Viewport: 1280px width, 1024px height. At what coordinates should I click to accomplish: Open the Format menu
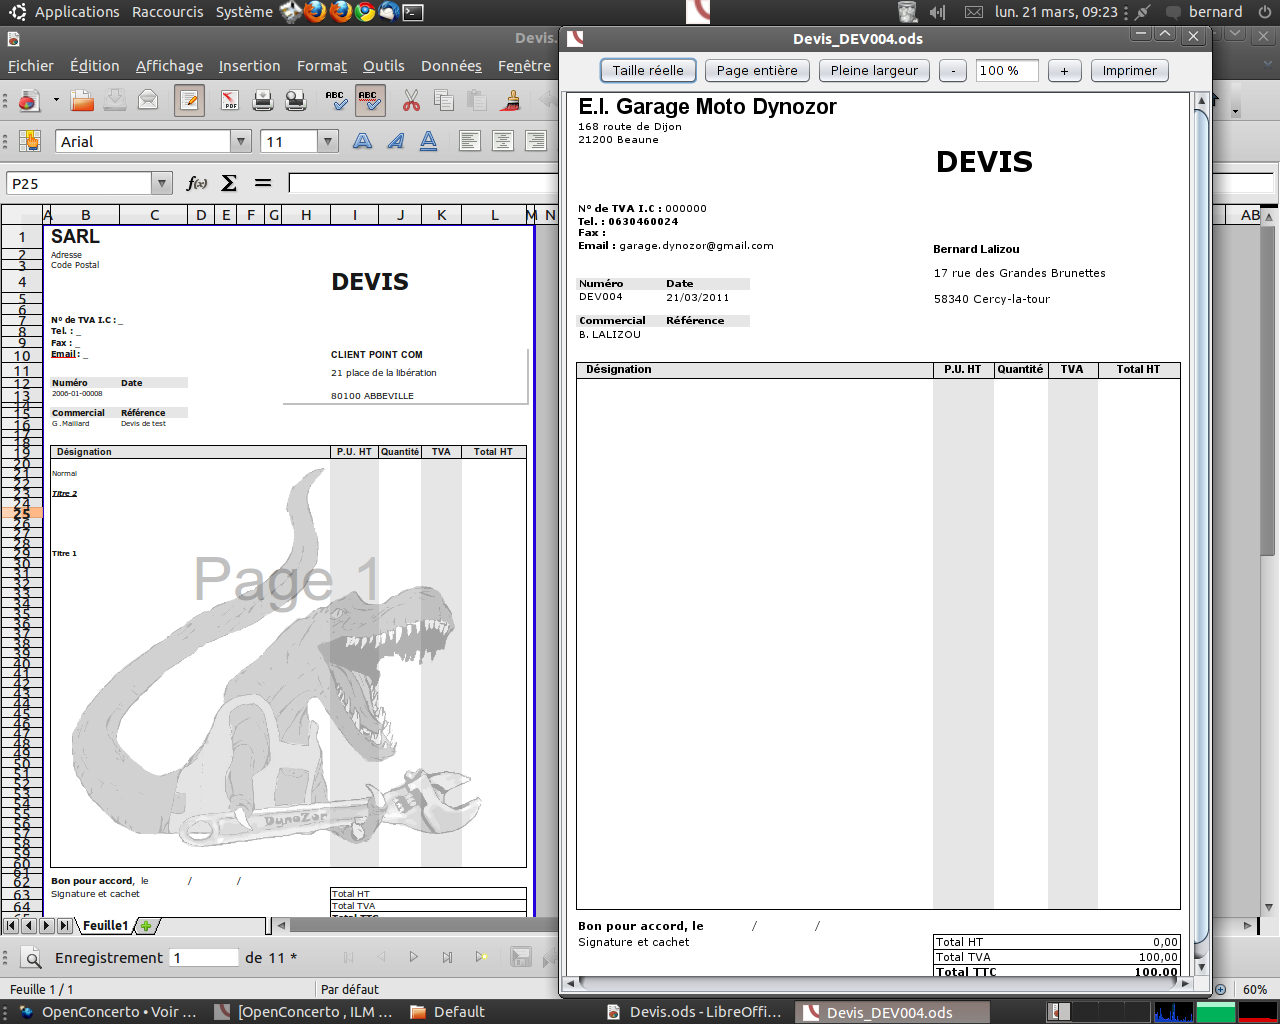322,65
